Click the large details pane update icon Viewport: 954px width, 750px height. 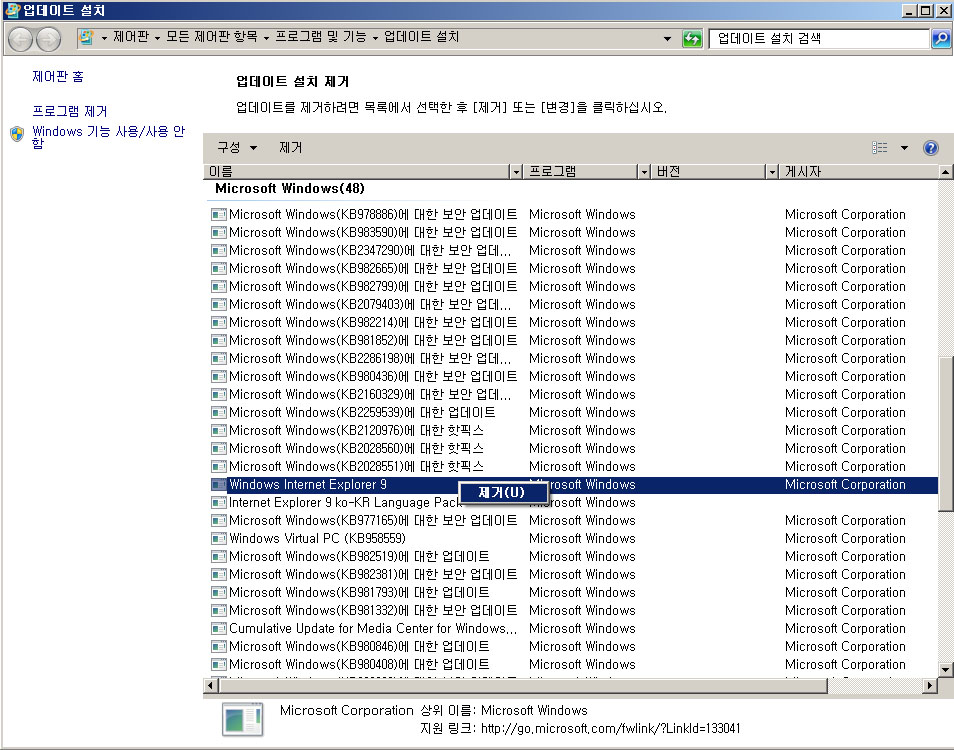coord(243,720)
